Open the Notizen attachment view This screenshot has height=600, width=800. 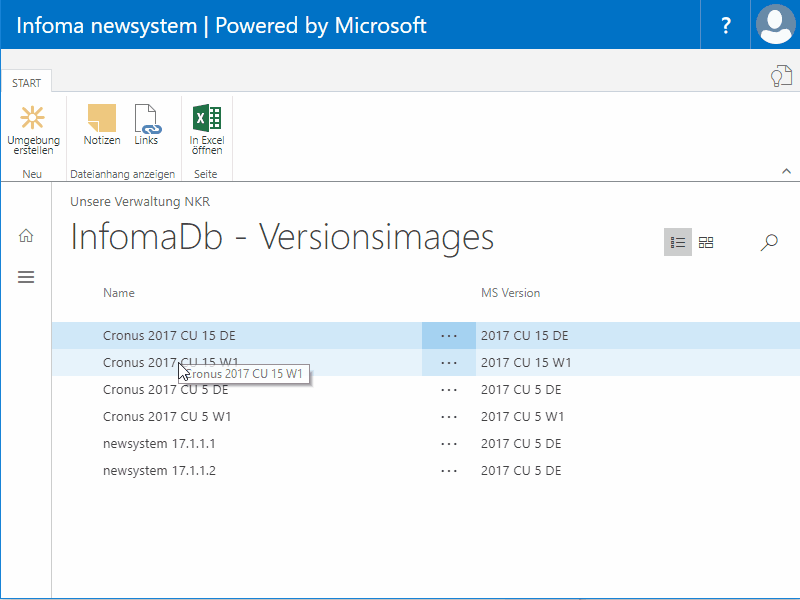click(x=102, y=125)
